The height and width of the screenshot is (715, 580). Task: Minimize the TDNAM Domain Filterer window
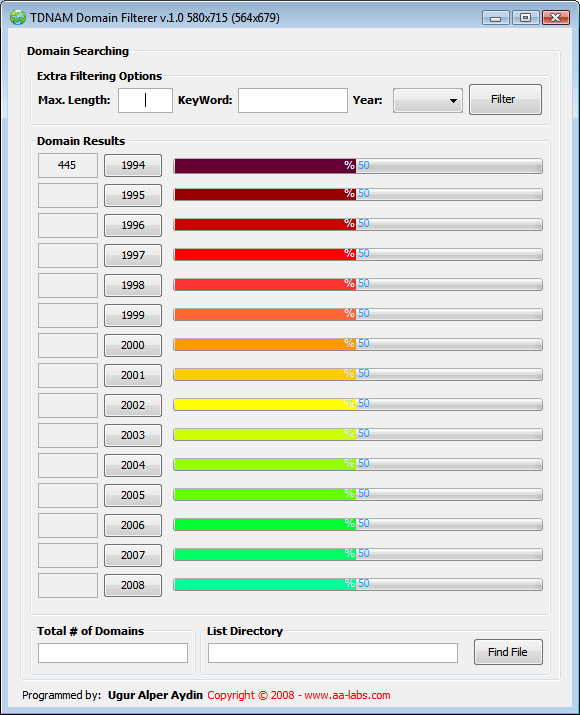pos(496,18)
